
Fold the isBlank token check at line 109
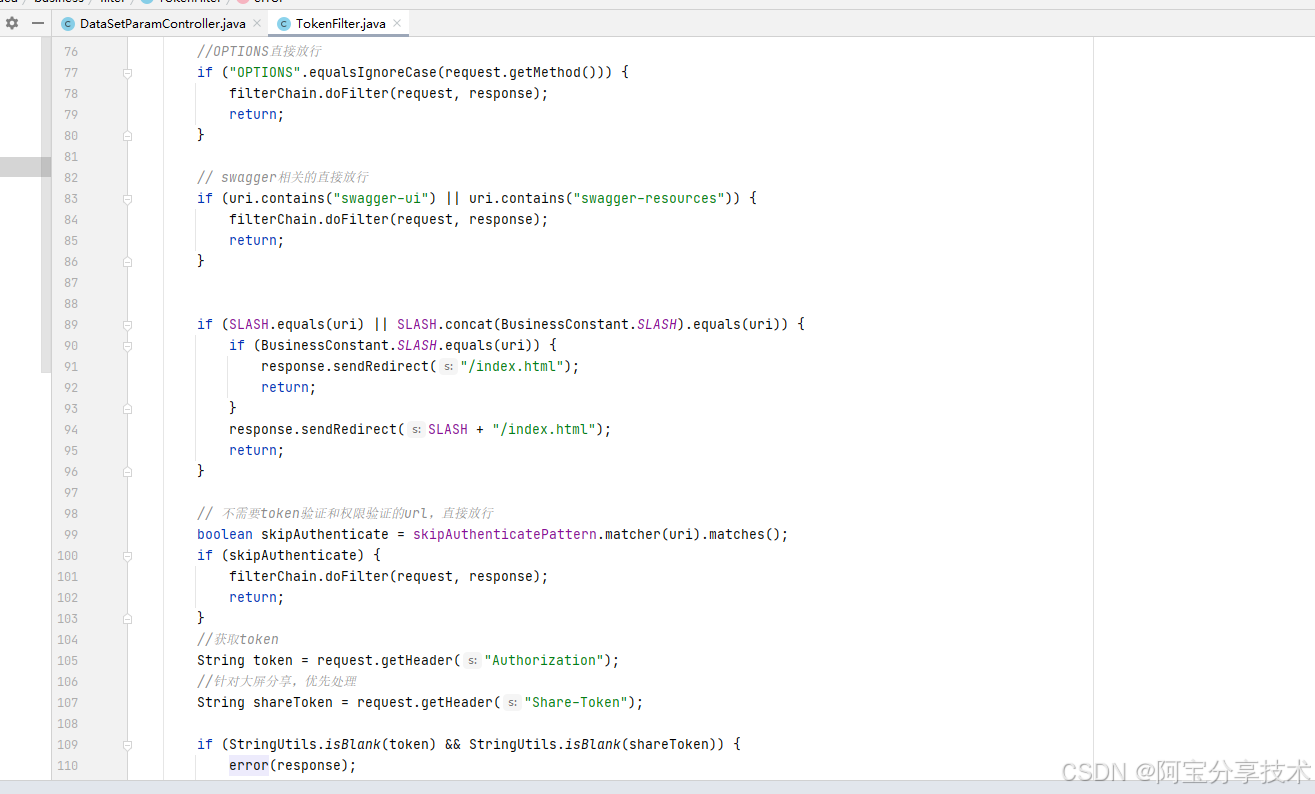[x=127, y=745]
